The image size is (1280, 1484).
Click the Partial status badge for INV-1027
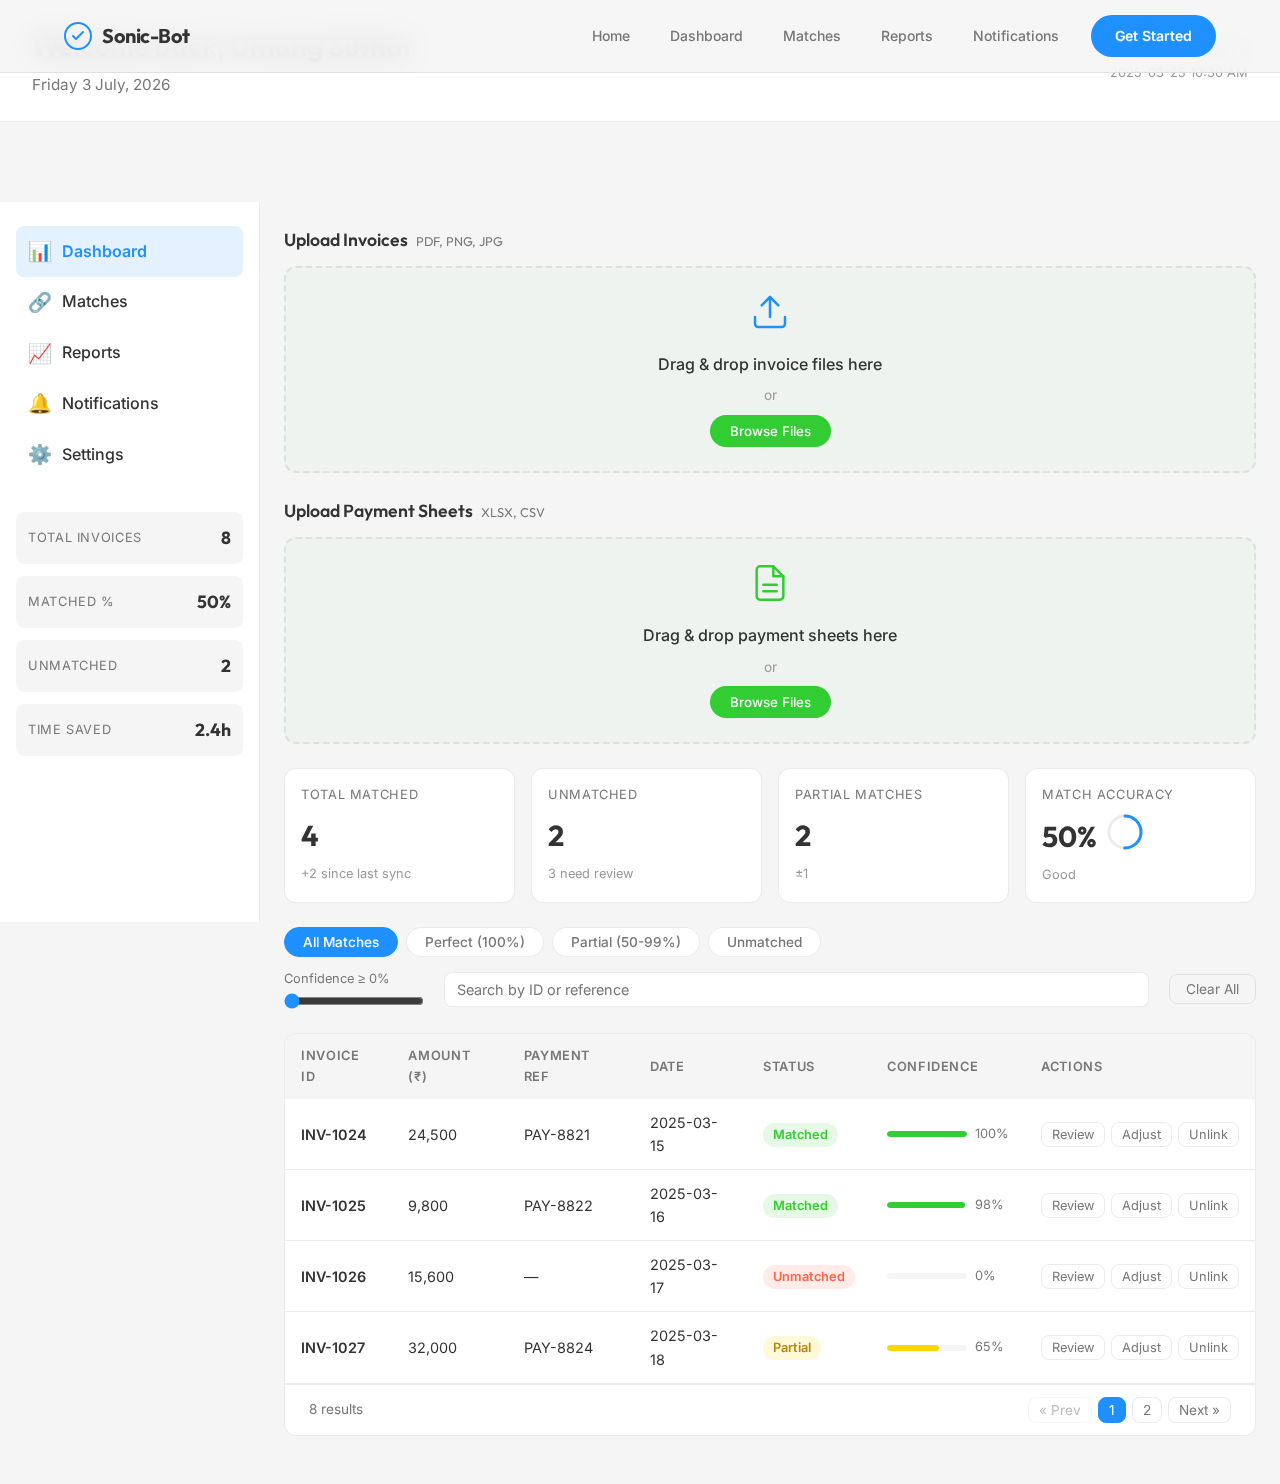click(792, 1348)
